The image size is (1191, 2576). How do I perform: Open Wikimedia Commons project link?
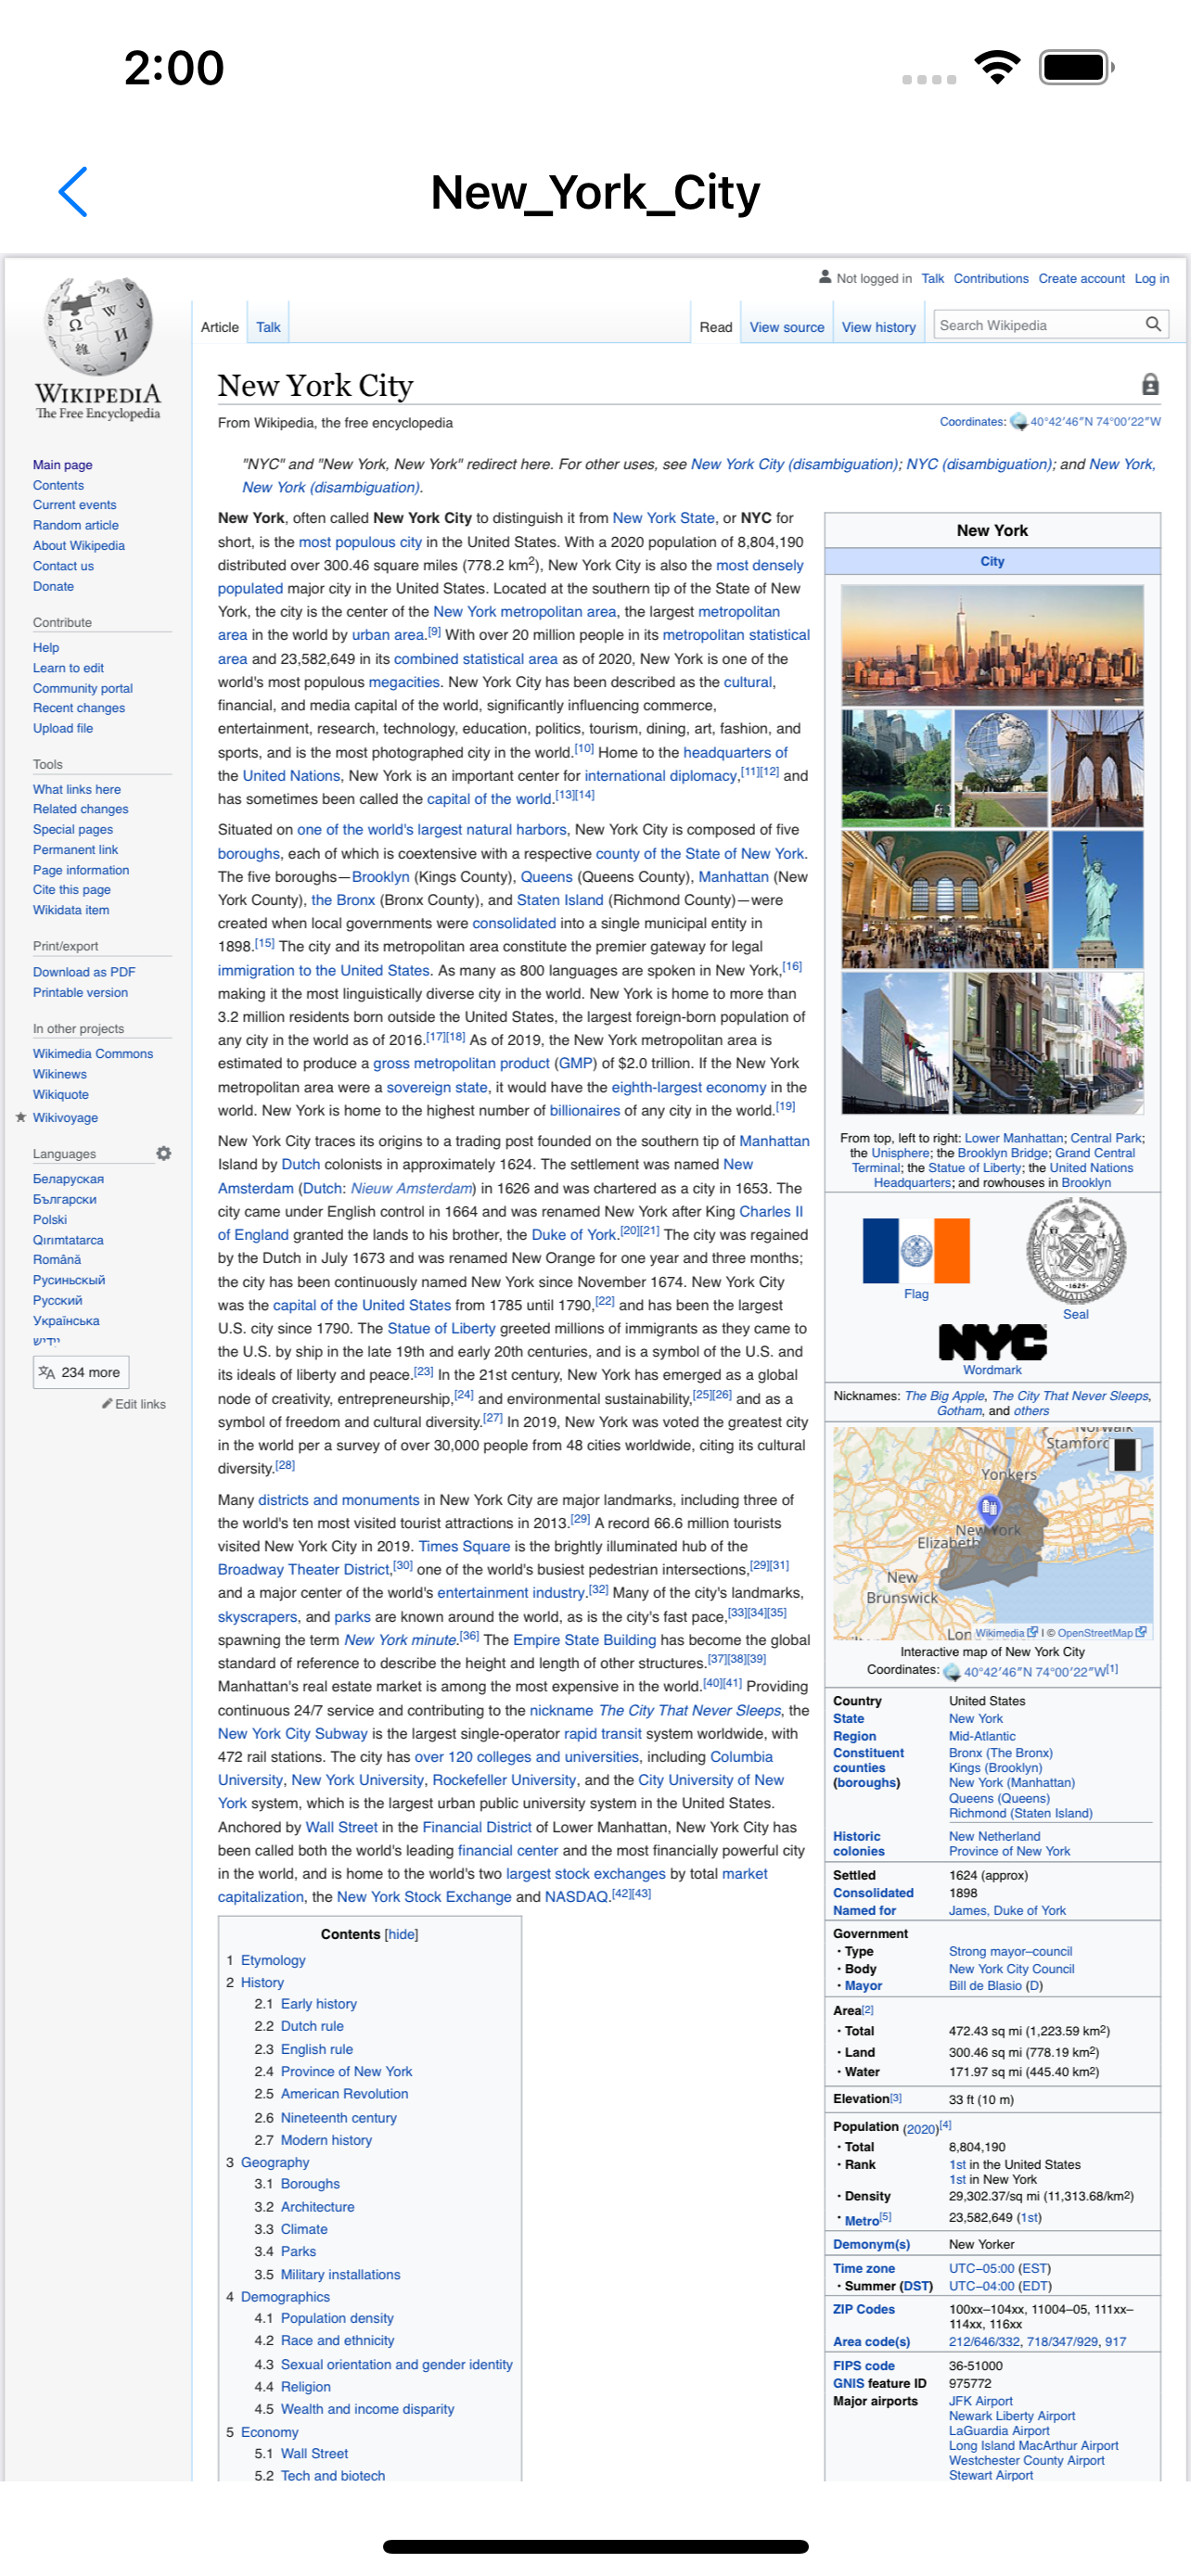click(93, 1053)
